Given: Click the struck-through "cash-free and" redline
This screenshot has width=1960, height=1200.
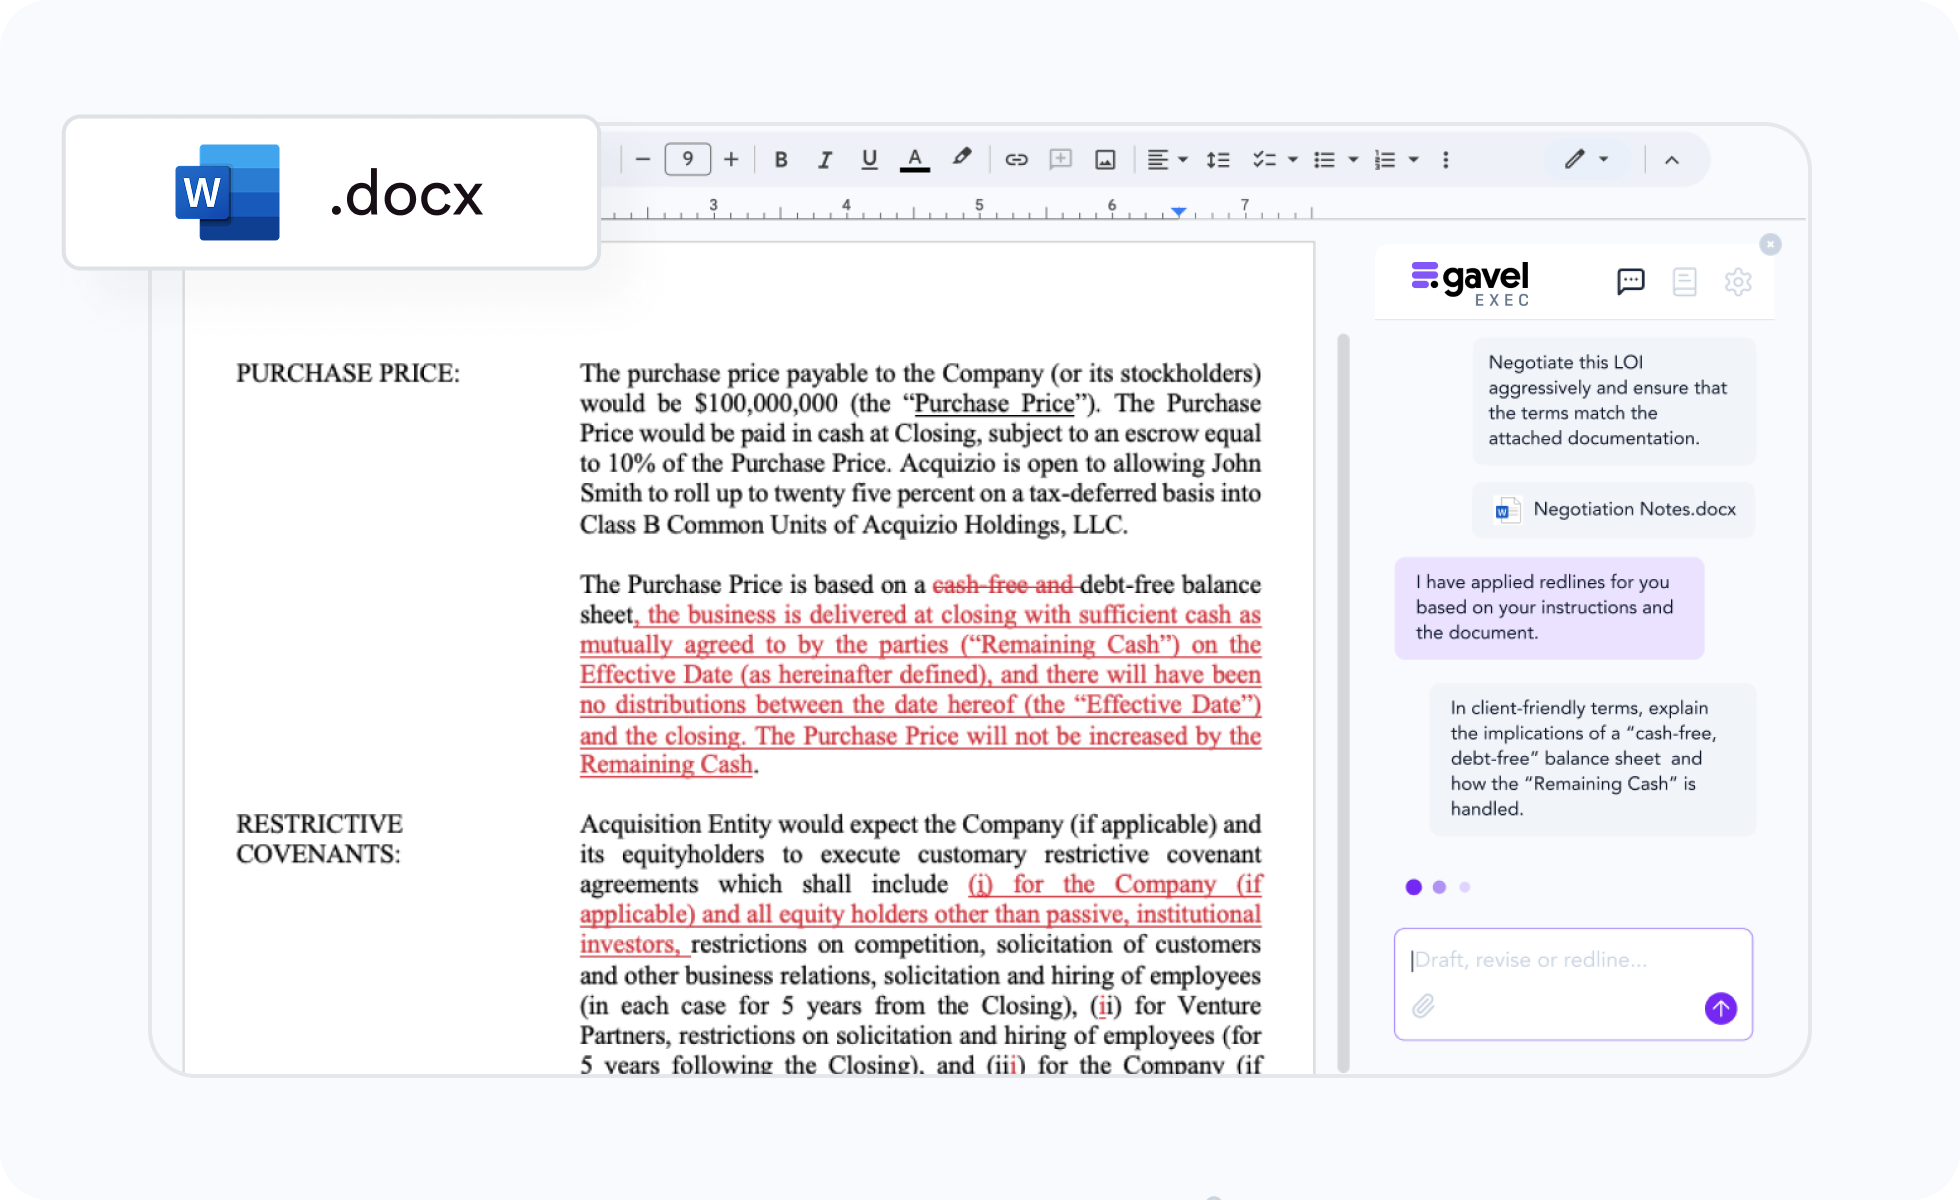Looking at the screenshot, I should pyautogui.click(x=1004, y=585).
